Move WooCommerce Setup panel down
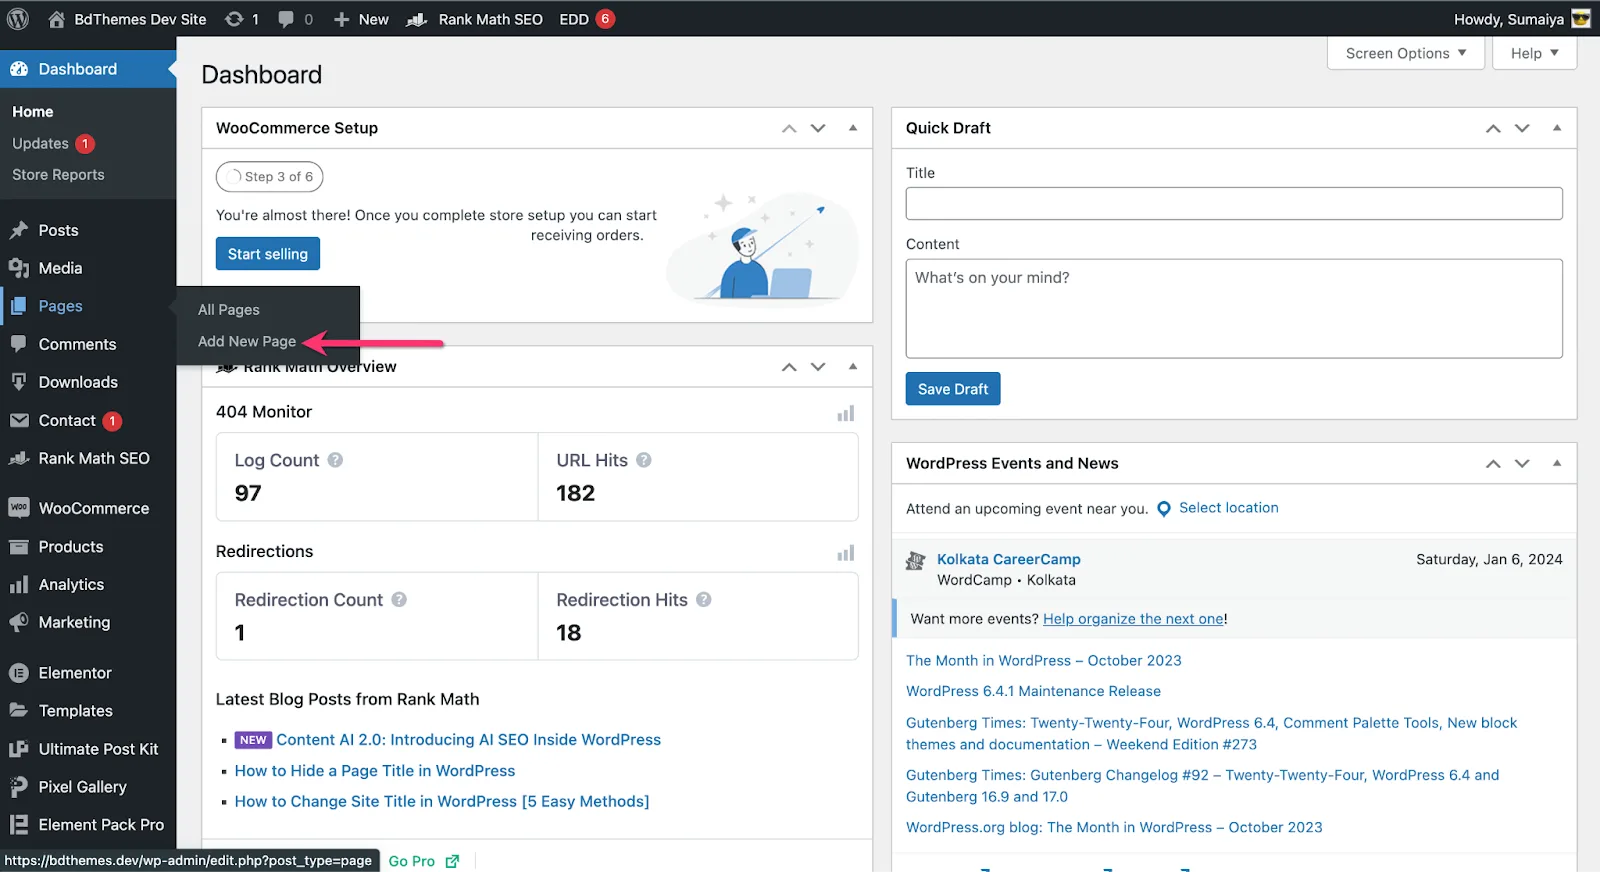 [818, 128]
